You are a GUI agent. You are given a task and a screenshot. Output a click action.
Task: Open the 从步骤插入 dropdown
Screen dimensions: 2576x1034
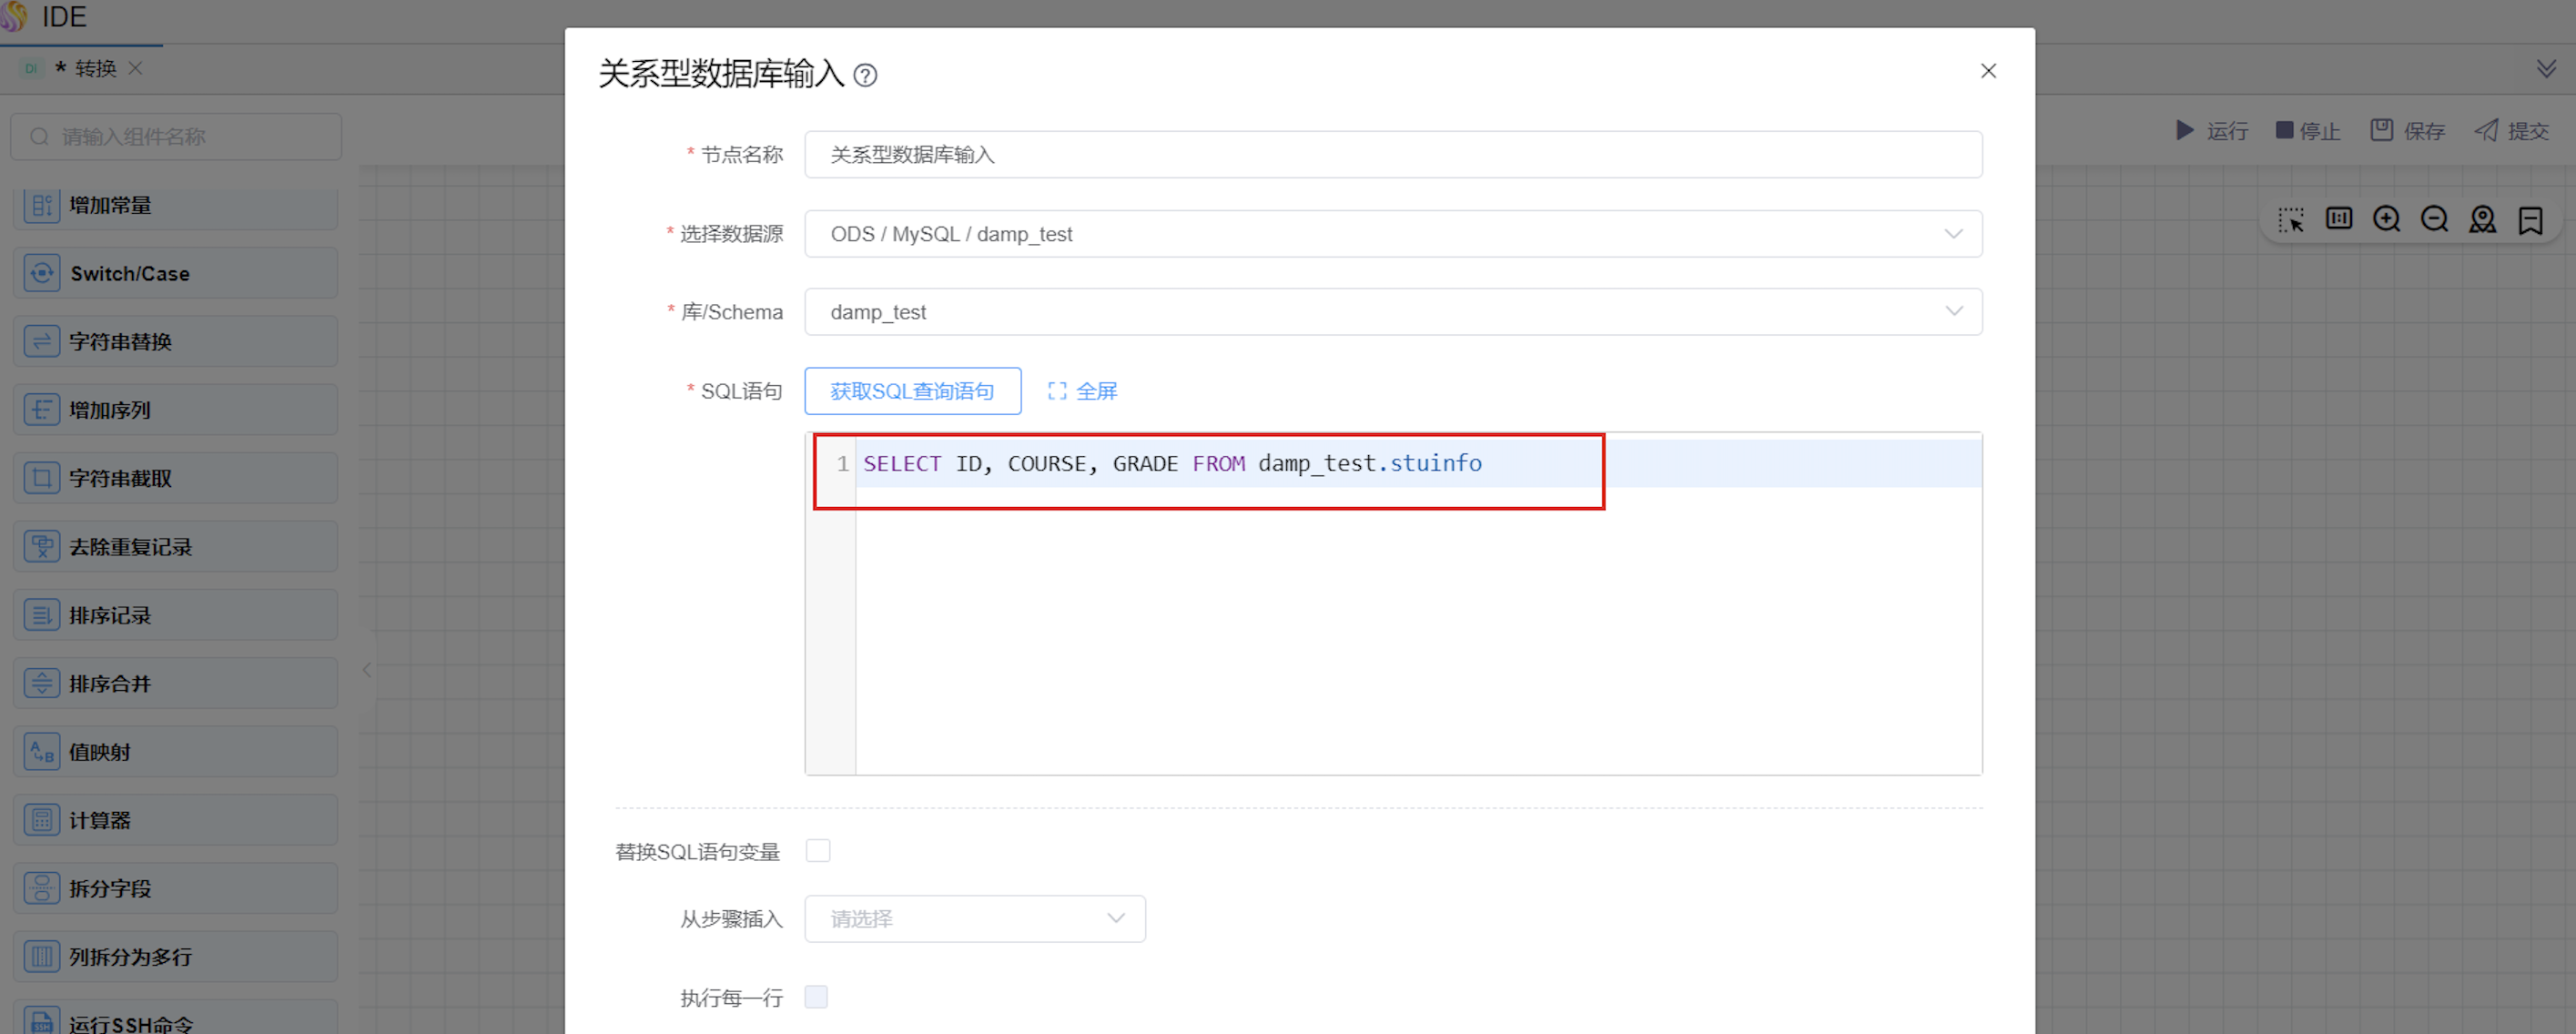click(x=974, y=918)
